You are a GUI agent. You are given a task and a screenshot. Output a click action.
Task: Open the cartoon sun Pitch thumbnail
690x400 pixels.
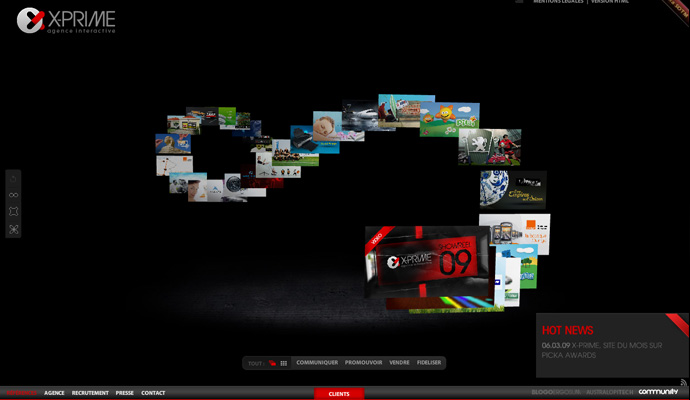coord(449,119)
